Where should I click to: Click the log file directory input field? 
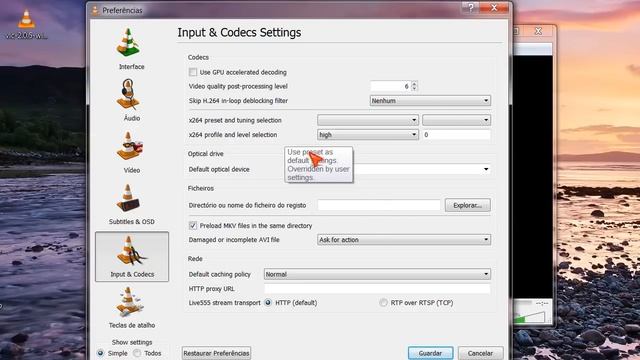pos(379,205)
